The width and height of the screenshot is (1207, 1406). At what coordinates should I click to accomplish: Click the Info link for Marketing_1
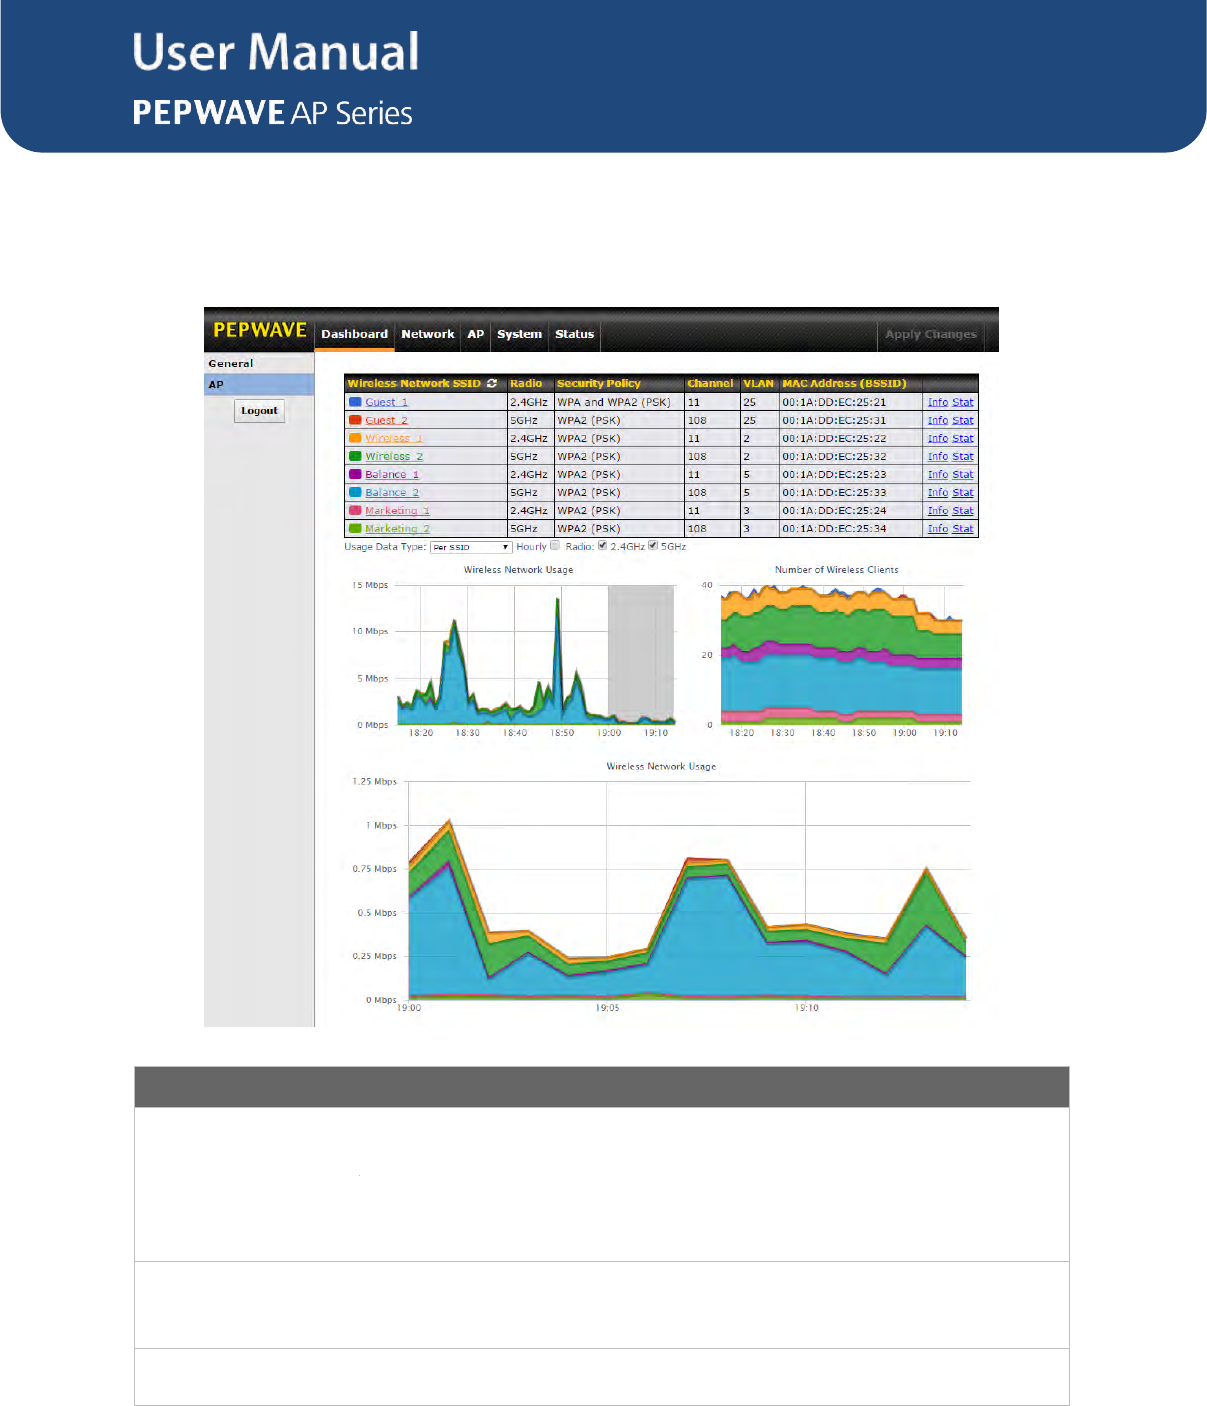[x=938, y=510]
